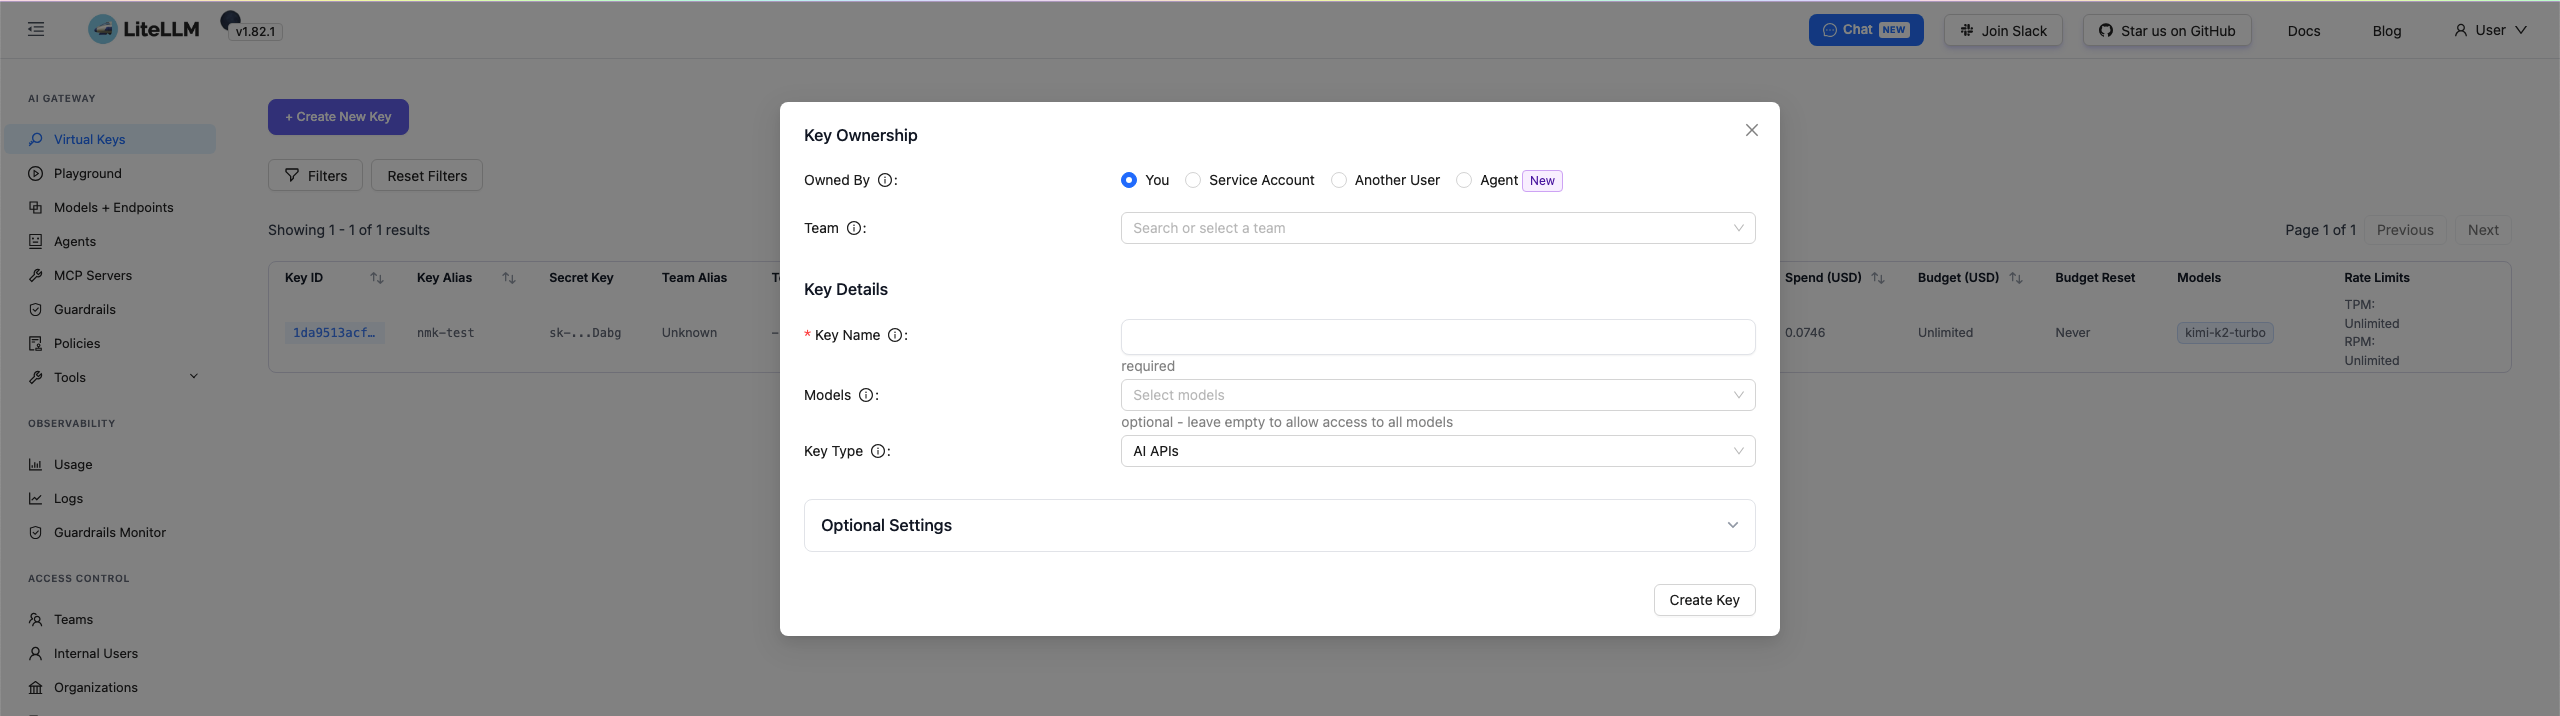Open the Select models dropdown
2560x716 pixels.
[x=1437, y=395]
